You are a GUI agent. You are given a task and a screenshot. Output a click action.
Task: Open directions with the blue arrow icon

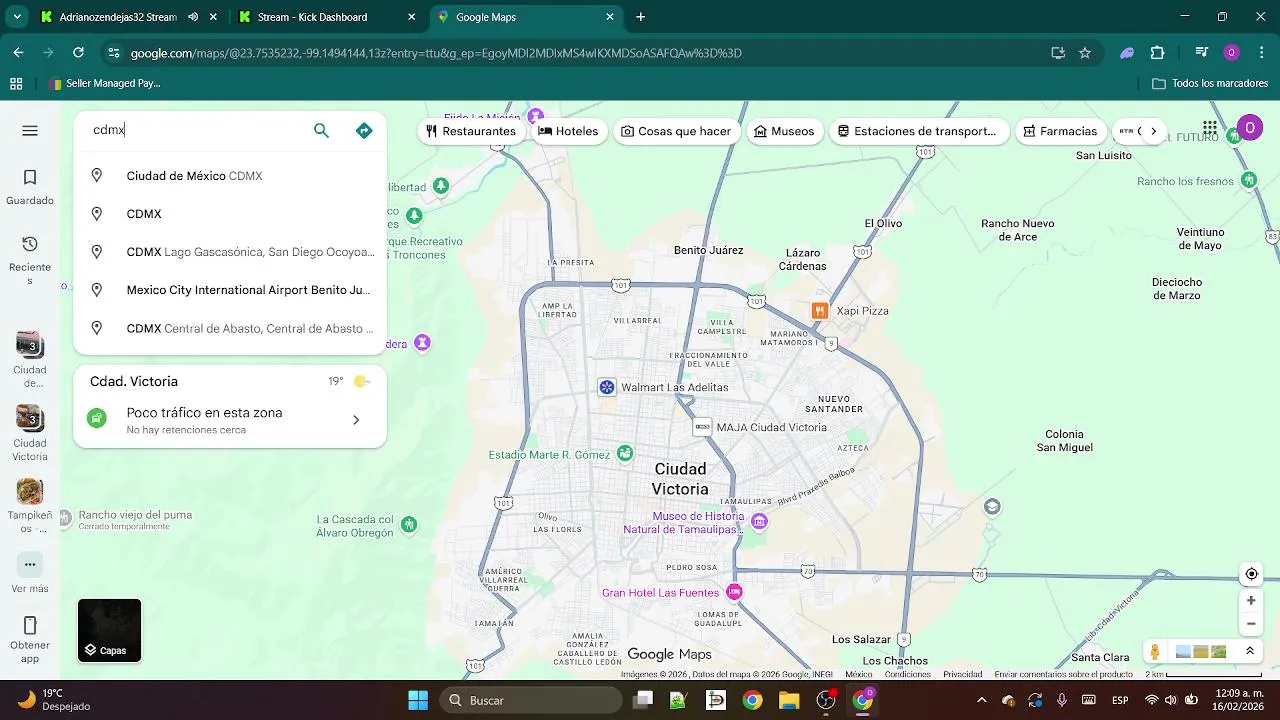coord(364,131)
